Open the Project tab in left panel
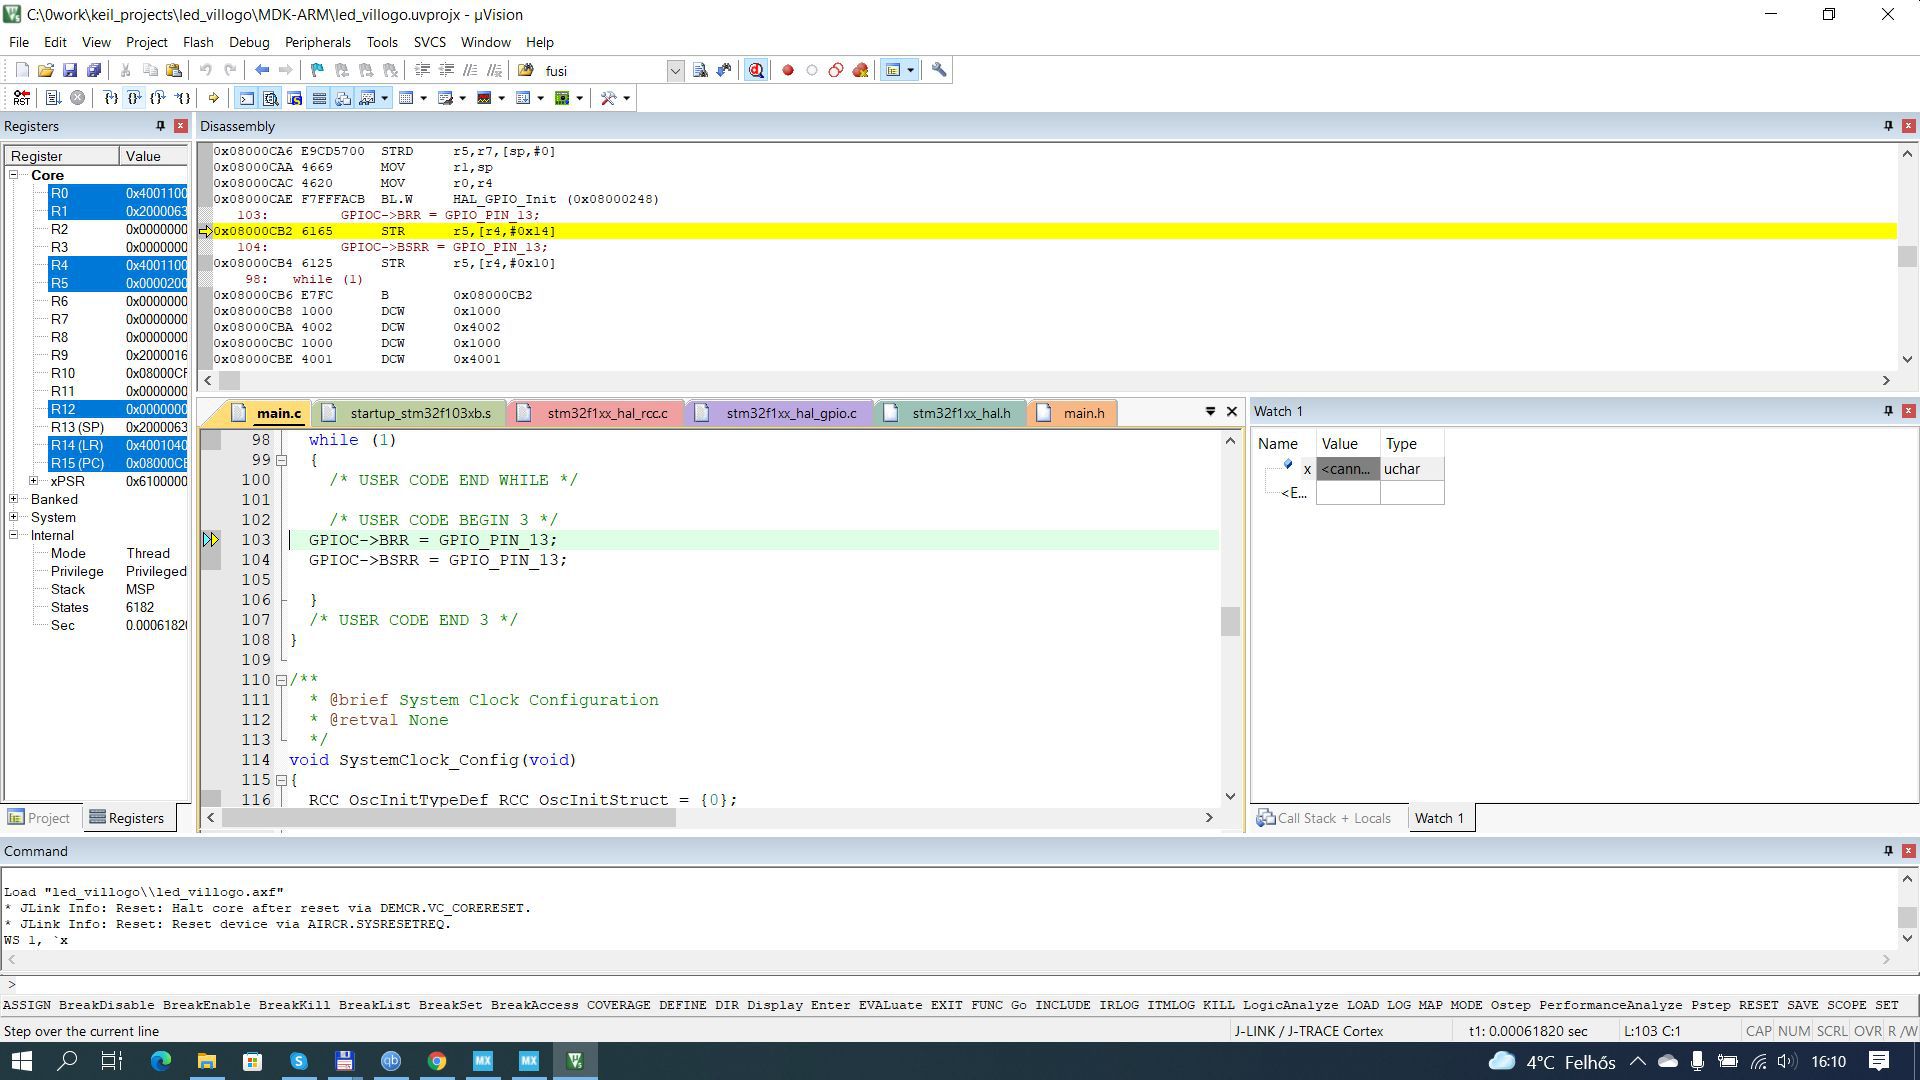Screen dimensions: 1920x1080 [x=39, y=818]
